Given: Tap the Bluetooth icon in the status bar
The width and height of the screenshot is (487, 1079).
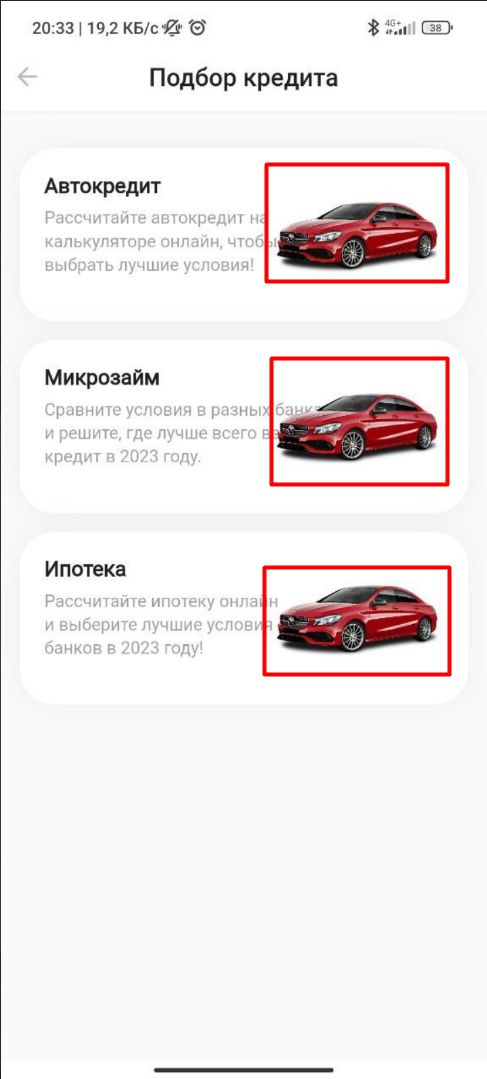Looking at the screenshot, I should pyautogui.click(x=373, y=28).
